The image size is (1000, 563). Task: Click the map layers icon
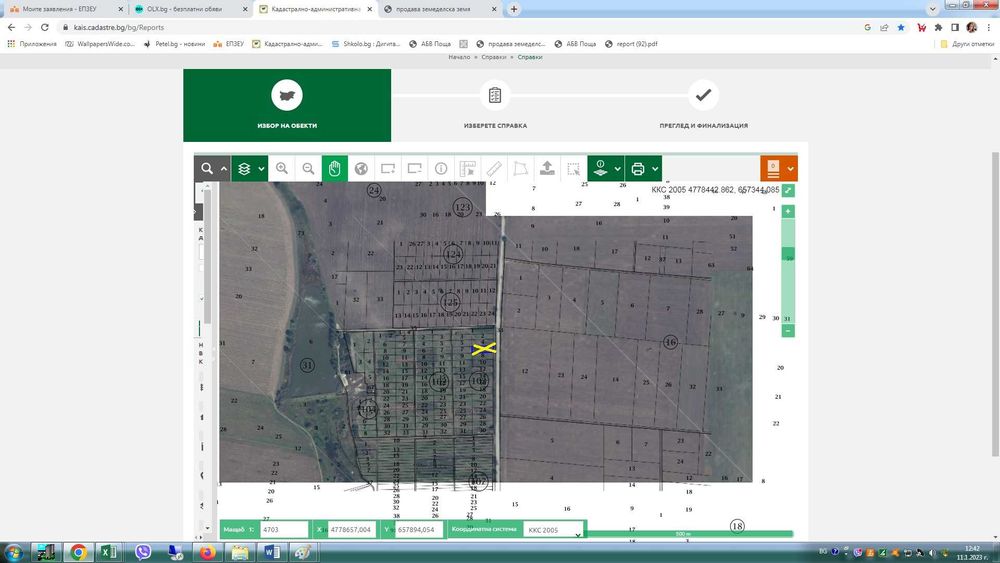244,169
